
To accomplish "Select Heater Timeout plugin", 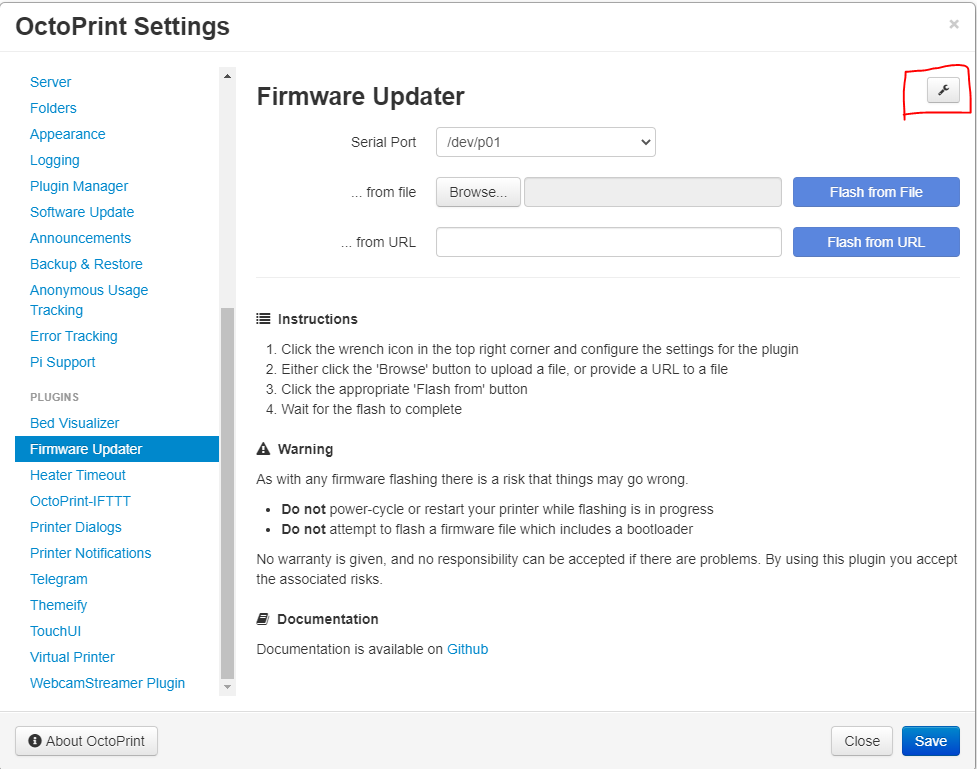I will [78, 475].
